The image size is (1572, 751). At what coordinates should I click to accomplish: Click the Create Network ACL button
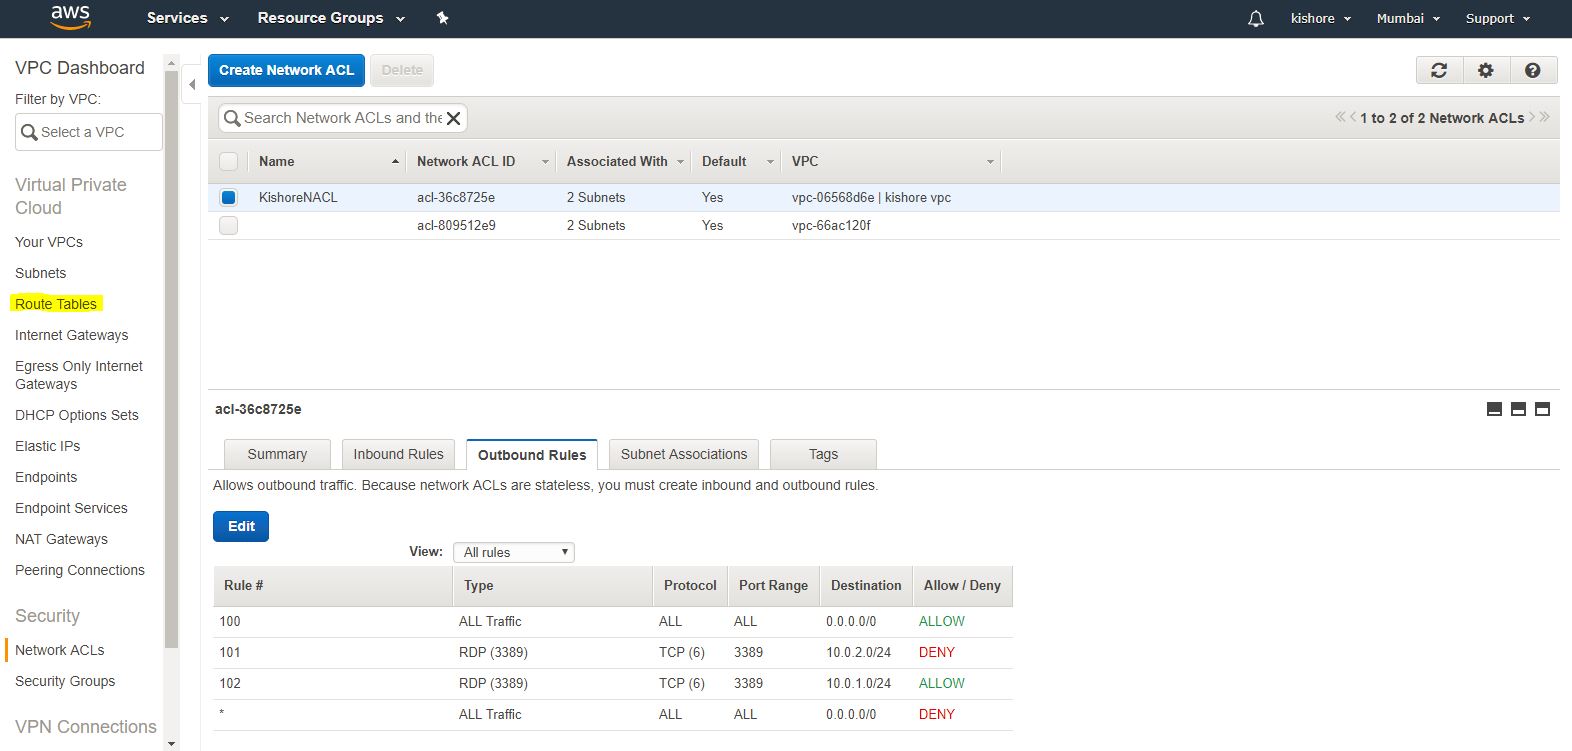point(286,70)
